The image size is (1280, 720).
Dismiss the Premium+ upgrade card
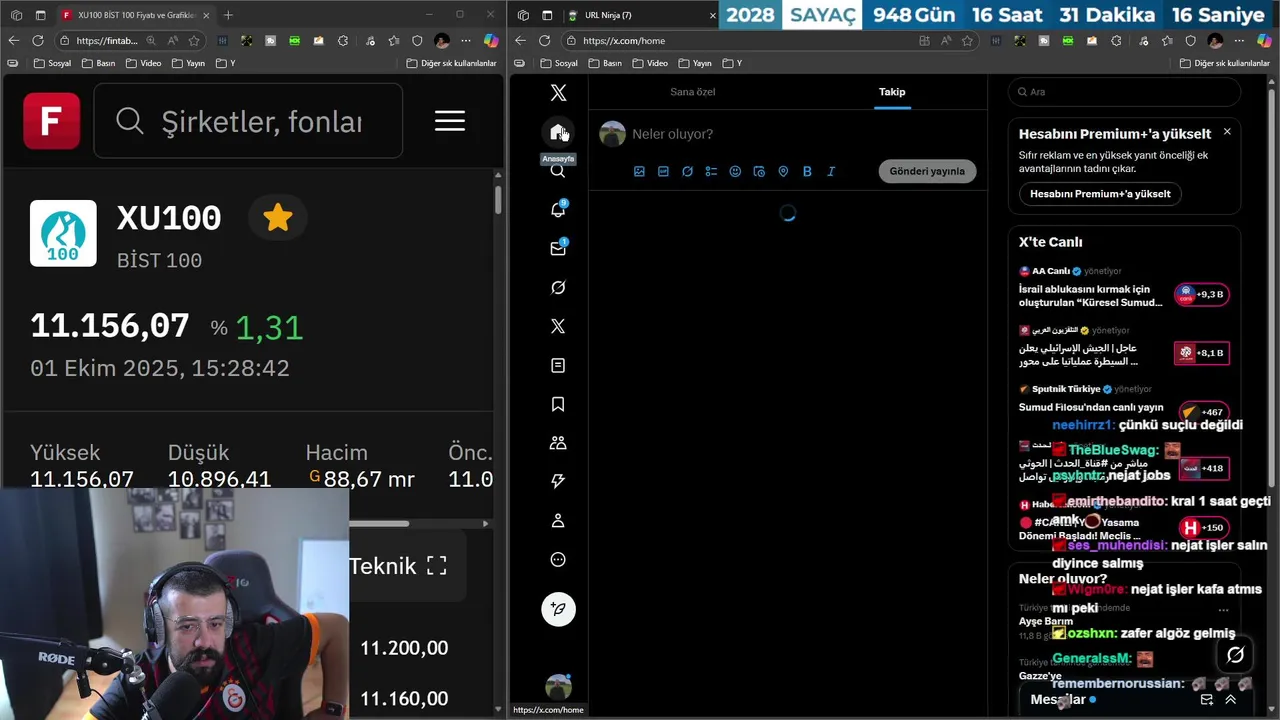click(1227, 131)
